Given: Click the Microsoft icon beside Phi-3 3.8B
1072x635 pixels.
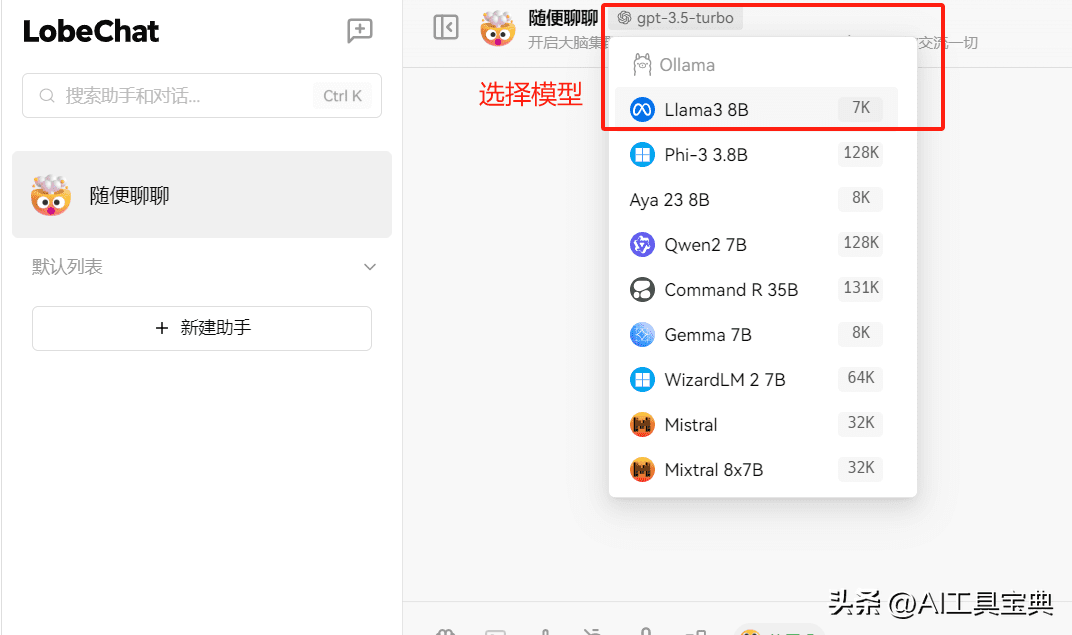Looking at the screenshot, I should [642, 155].
